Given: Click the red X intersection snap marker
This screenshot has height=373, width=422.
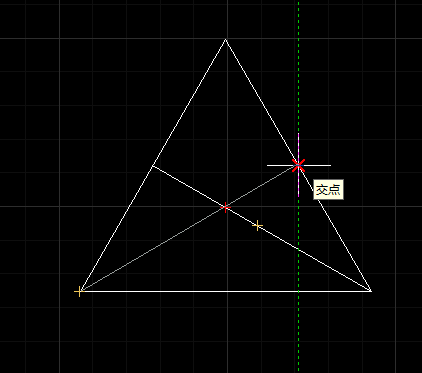Looking at the screenshot, I should point(298,165).
